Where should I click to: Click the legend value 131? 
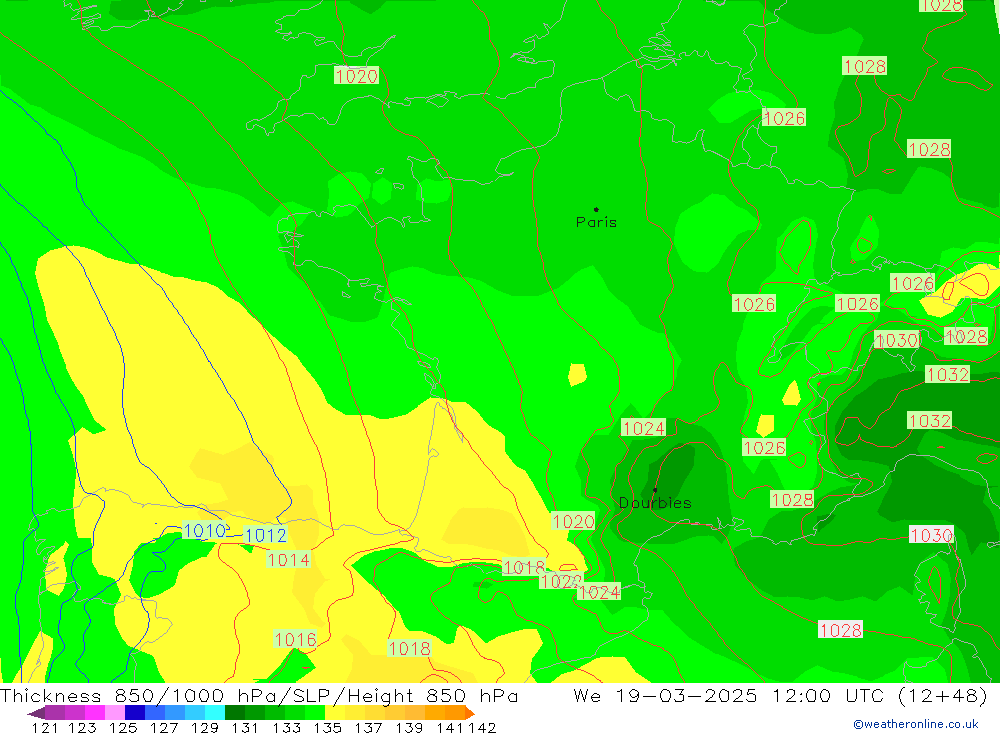click(x=244, y=727)
